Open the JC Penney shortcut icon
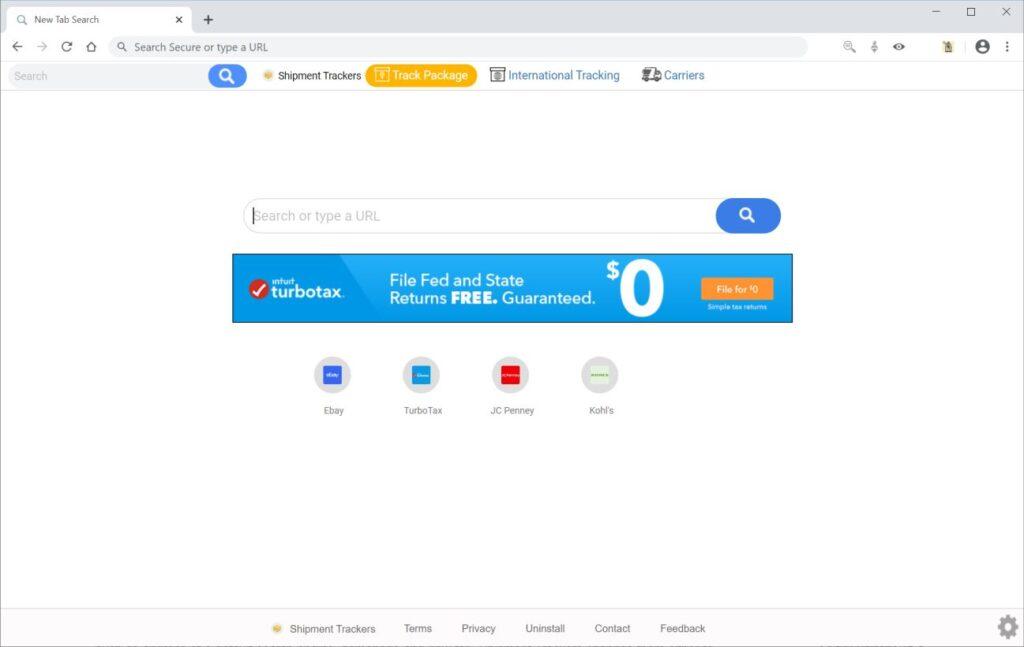 pyautogui.click(x=511, y=375)
